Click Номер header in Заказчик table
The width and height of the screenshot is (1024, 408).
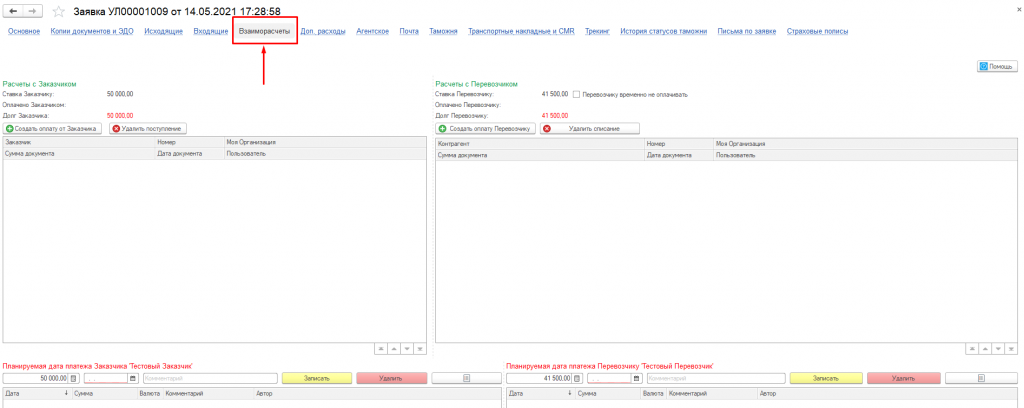click(189, 142)
